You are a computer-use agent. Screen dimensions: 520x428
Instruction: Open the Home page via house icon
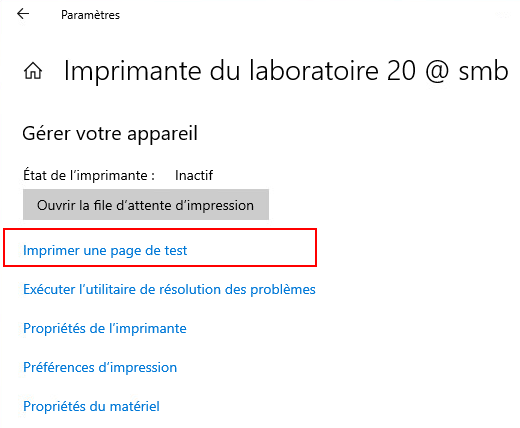[33, 71]
